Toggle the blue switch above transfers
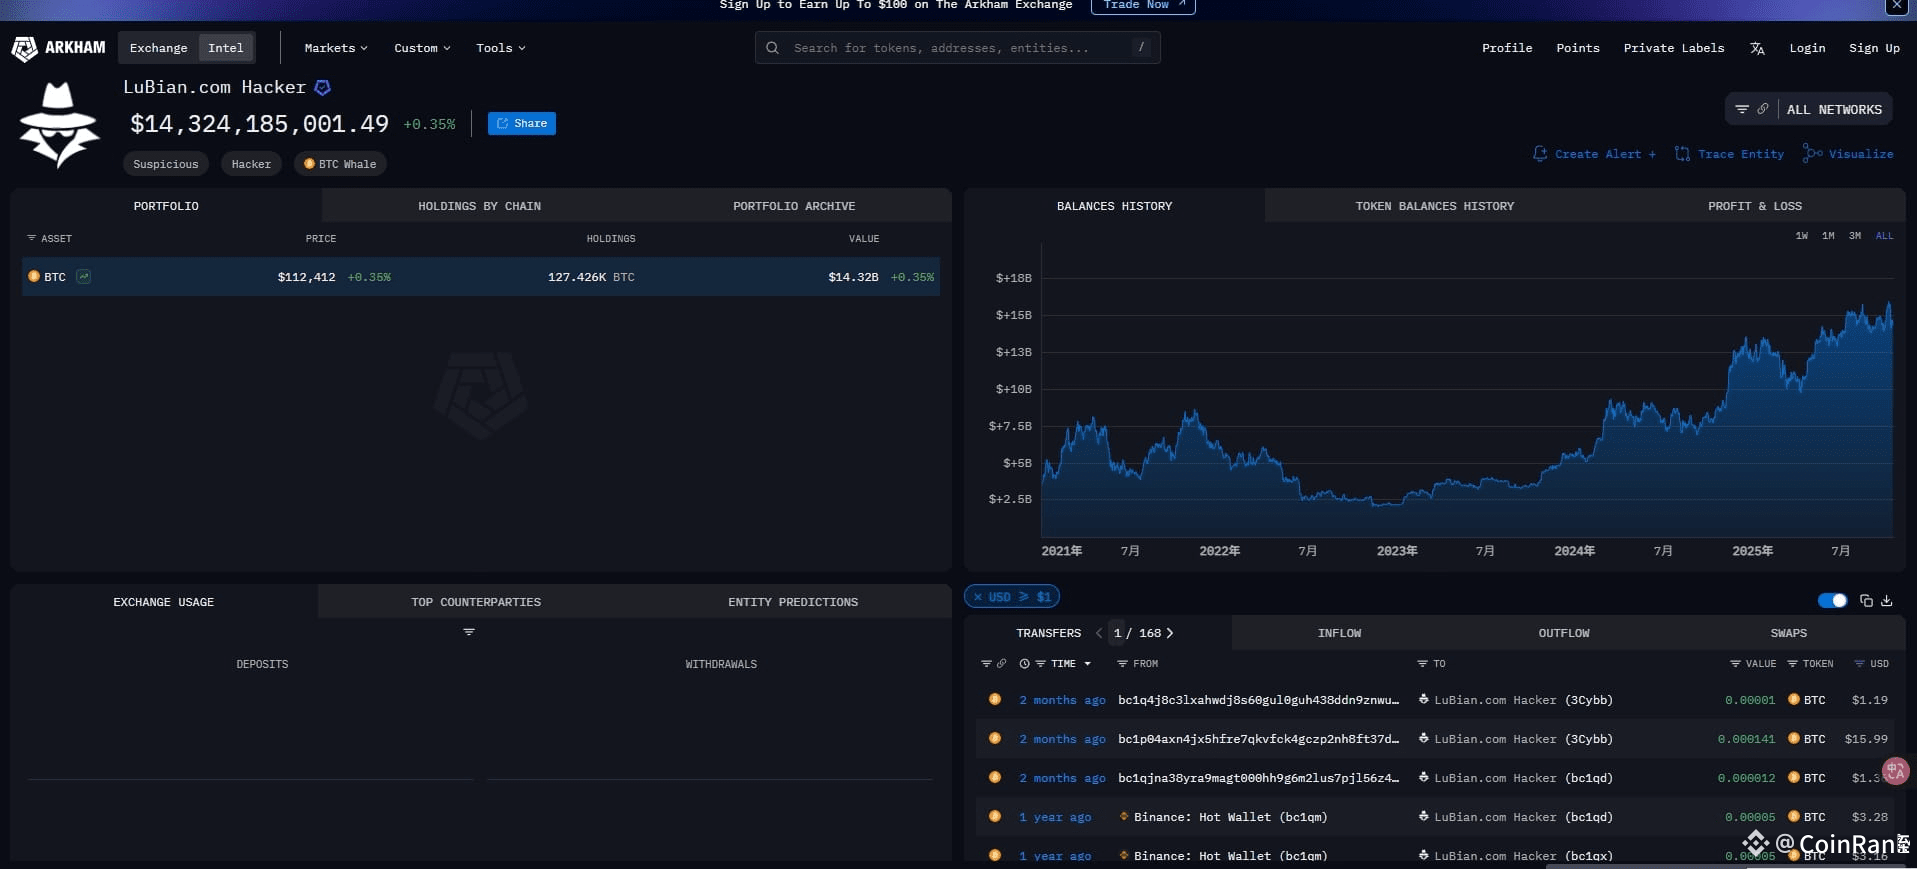Image resolution: width=1917 pixels, height=869 pixels. pos(1832,601)
